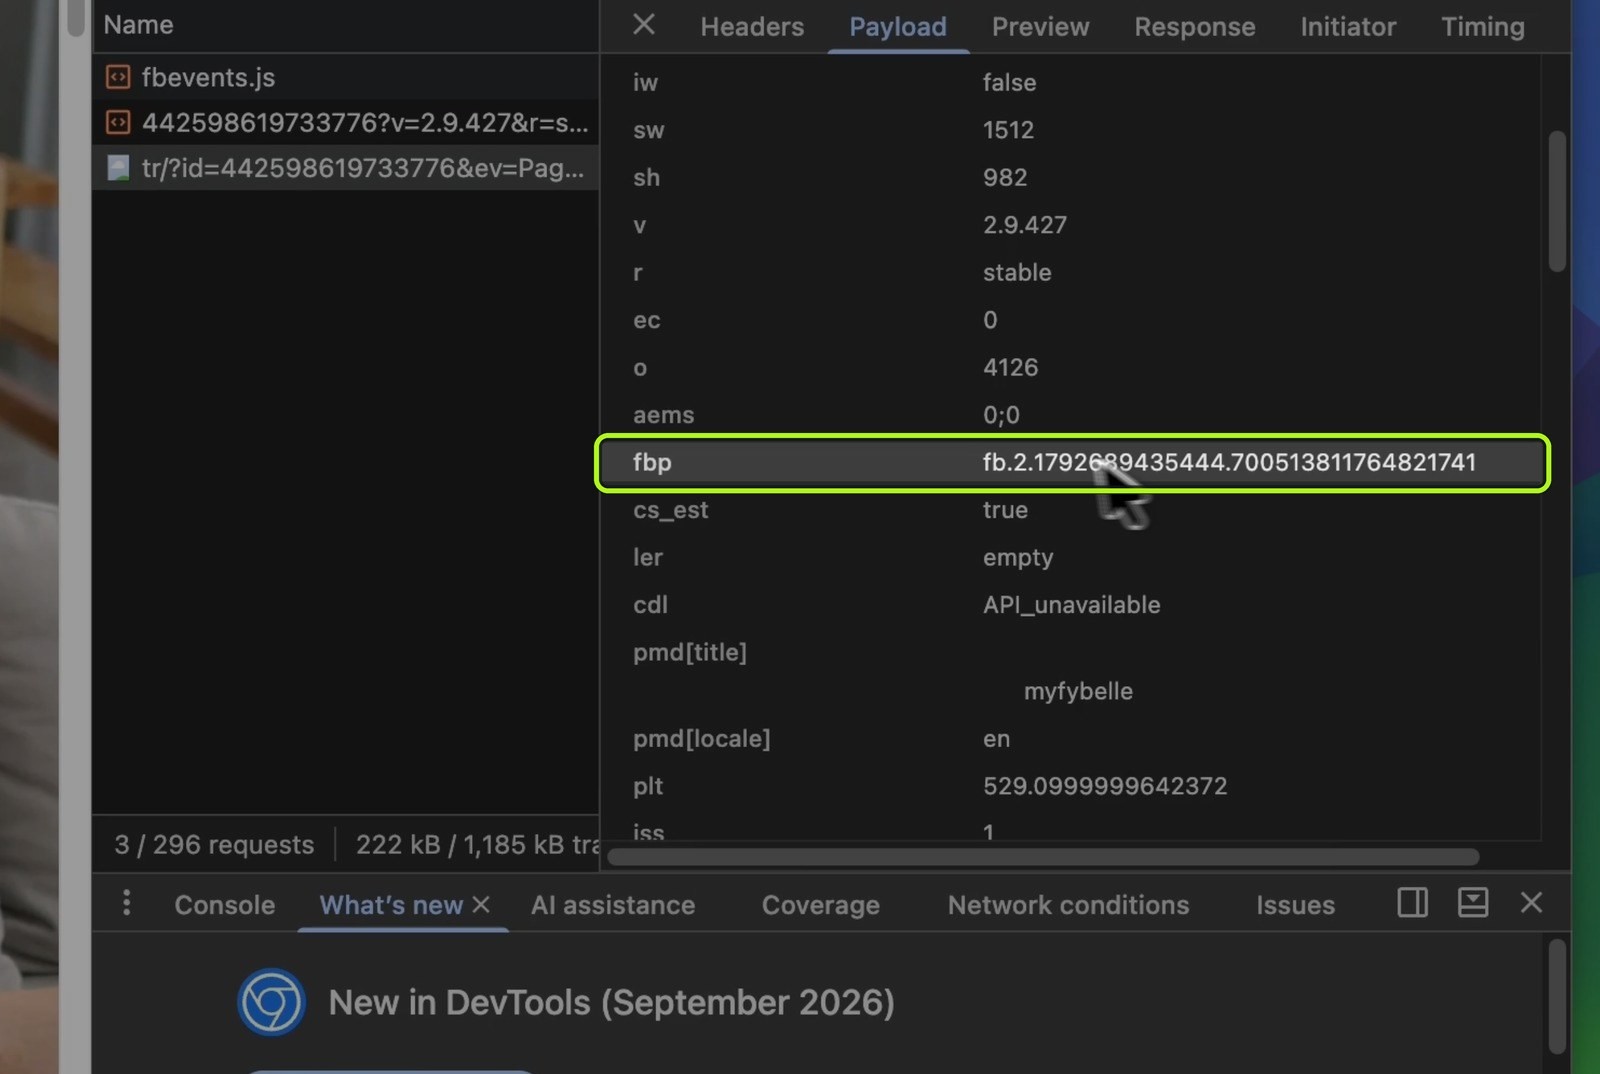Click the payload horizontal scrollbar
Image resolution: width=1600 pixels, height=1074 pixels.
(x=1043, y=857)
